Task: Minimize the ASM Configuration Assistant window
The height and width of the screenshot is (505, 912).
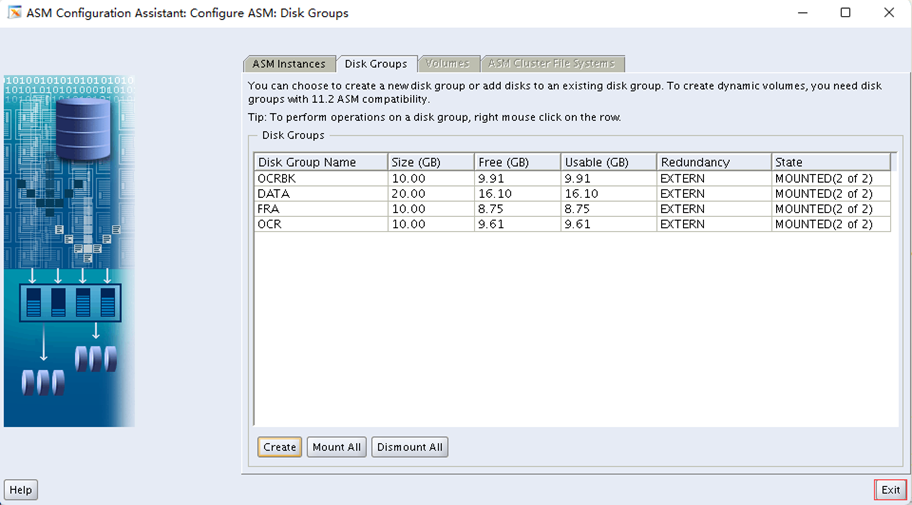Action: (x=803, y=13)
